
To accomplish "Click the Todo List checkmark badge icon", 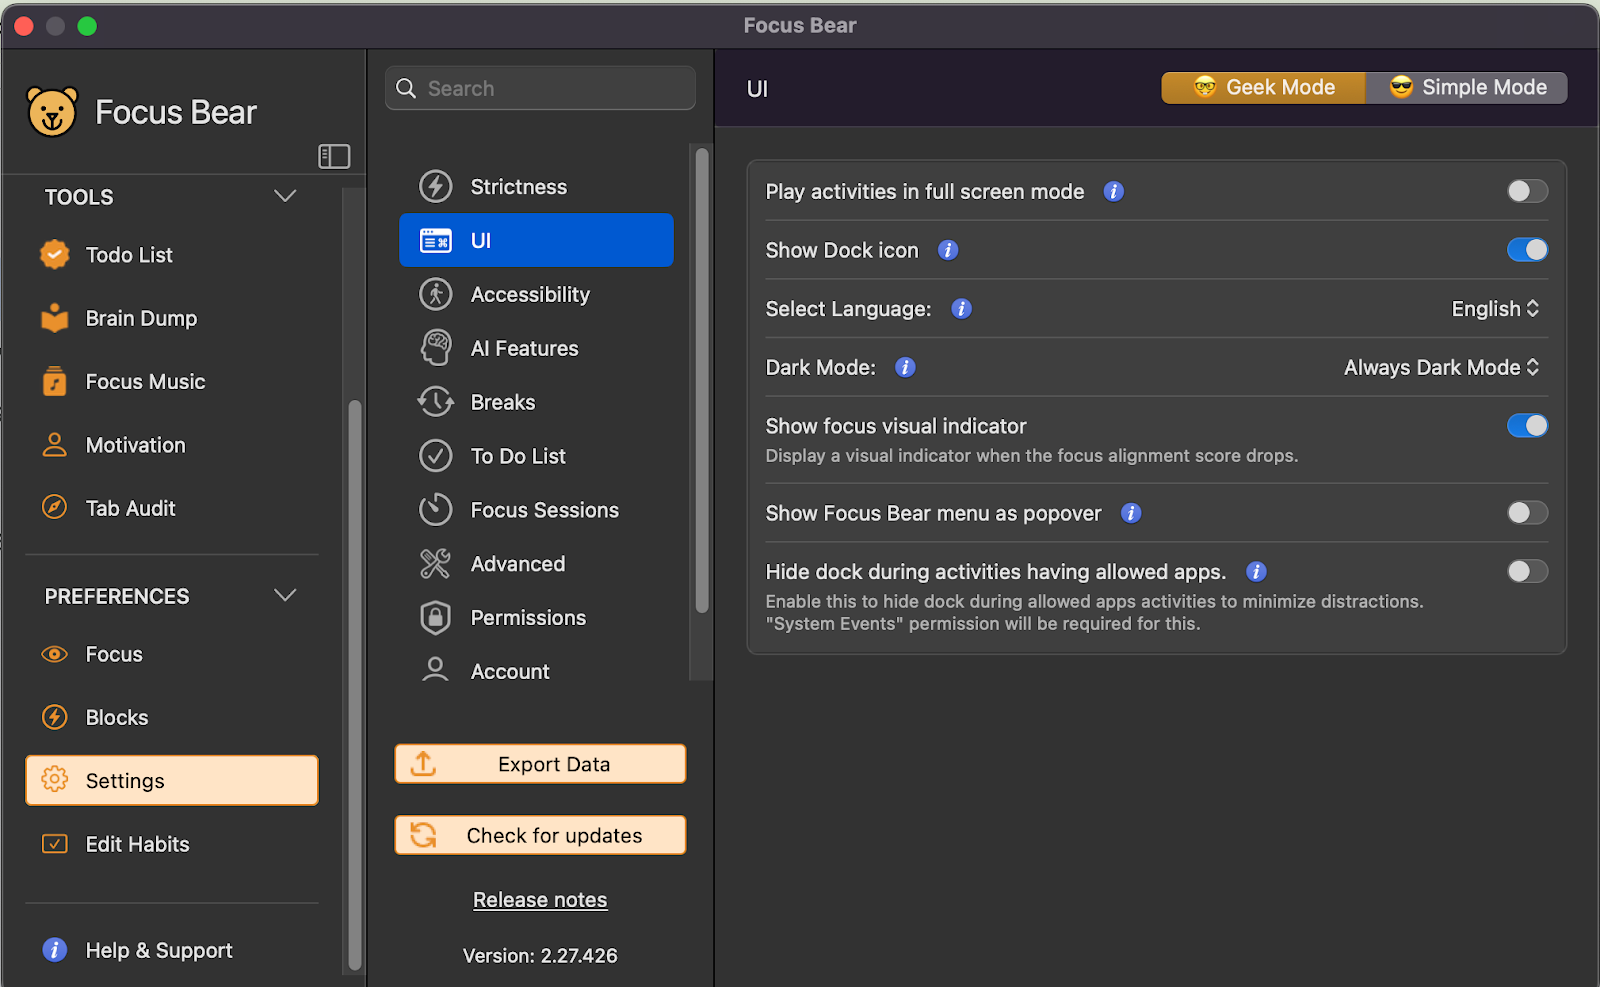I will coord(55,255).
